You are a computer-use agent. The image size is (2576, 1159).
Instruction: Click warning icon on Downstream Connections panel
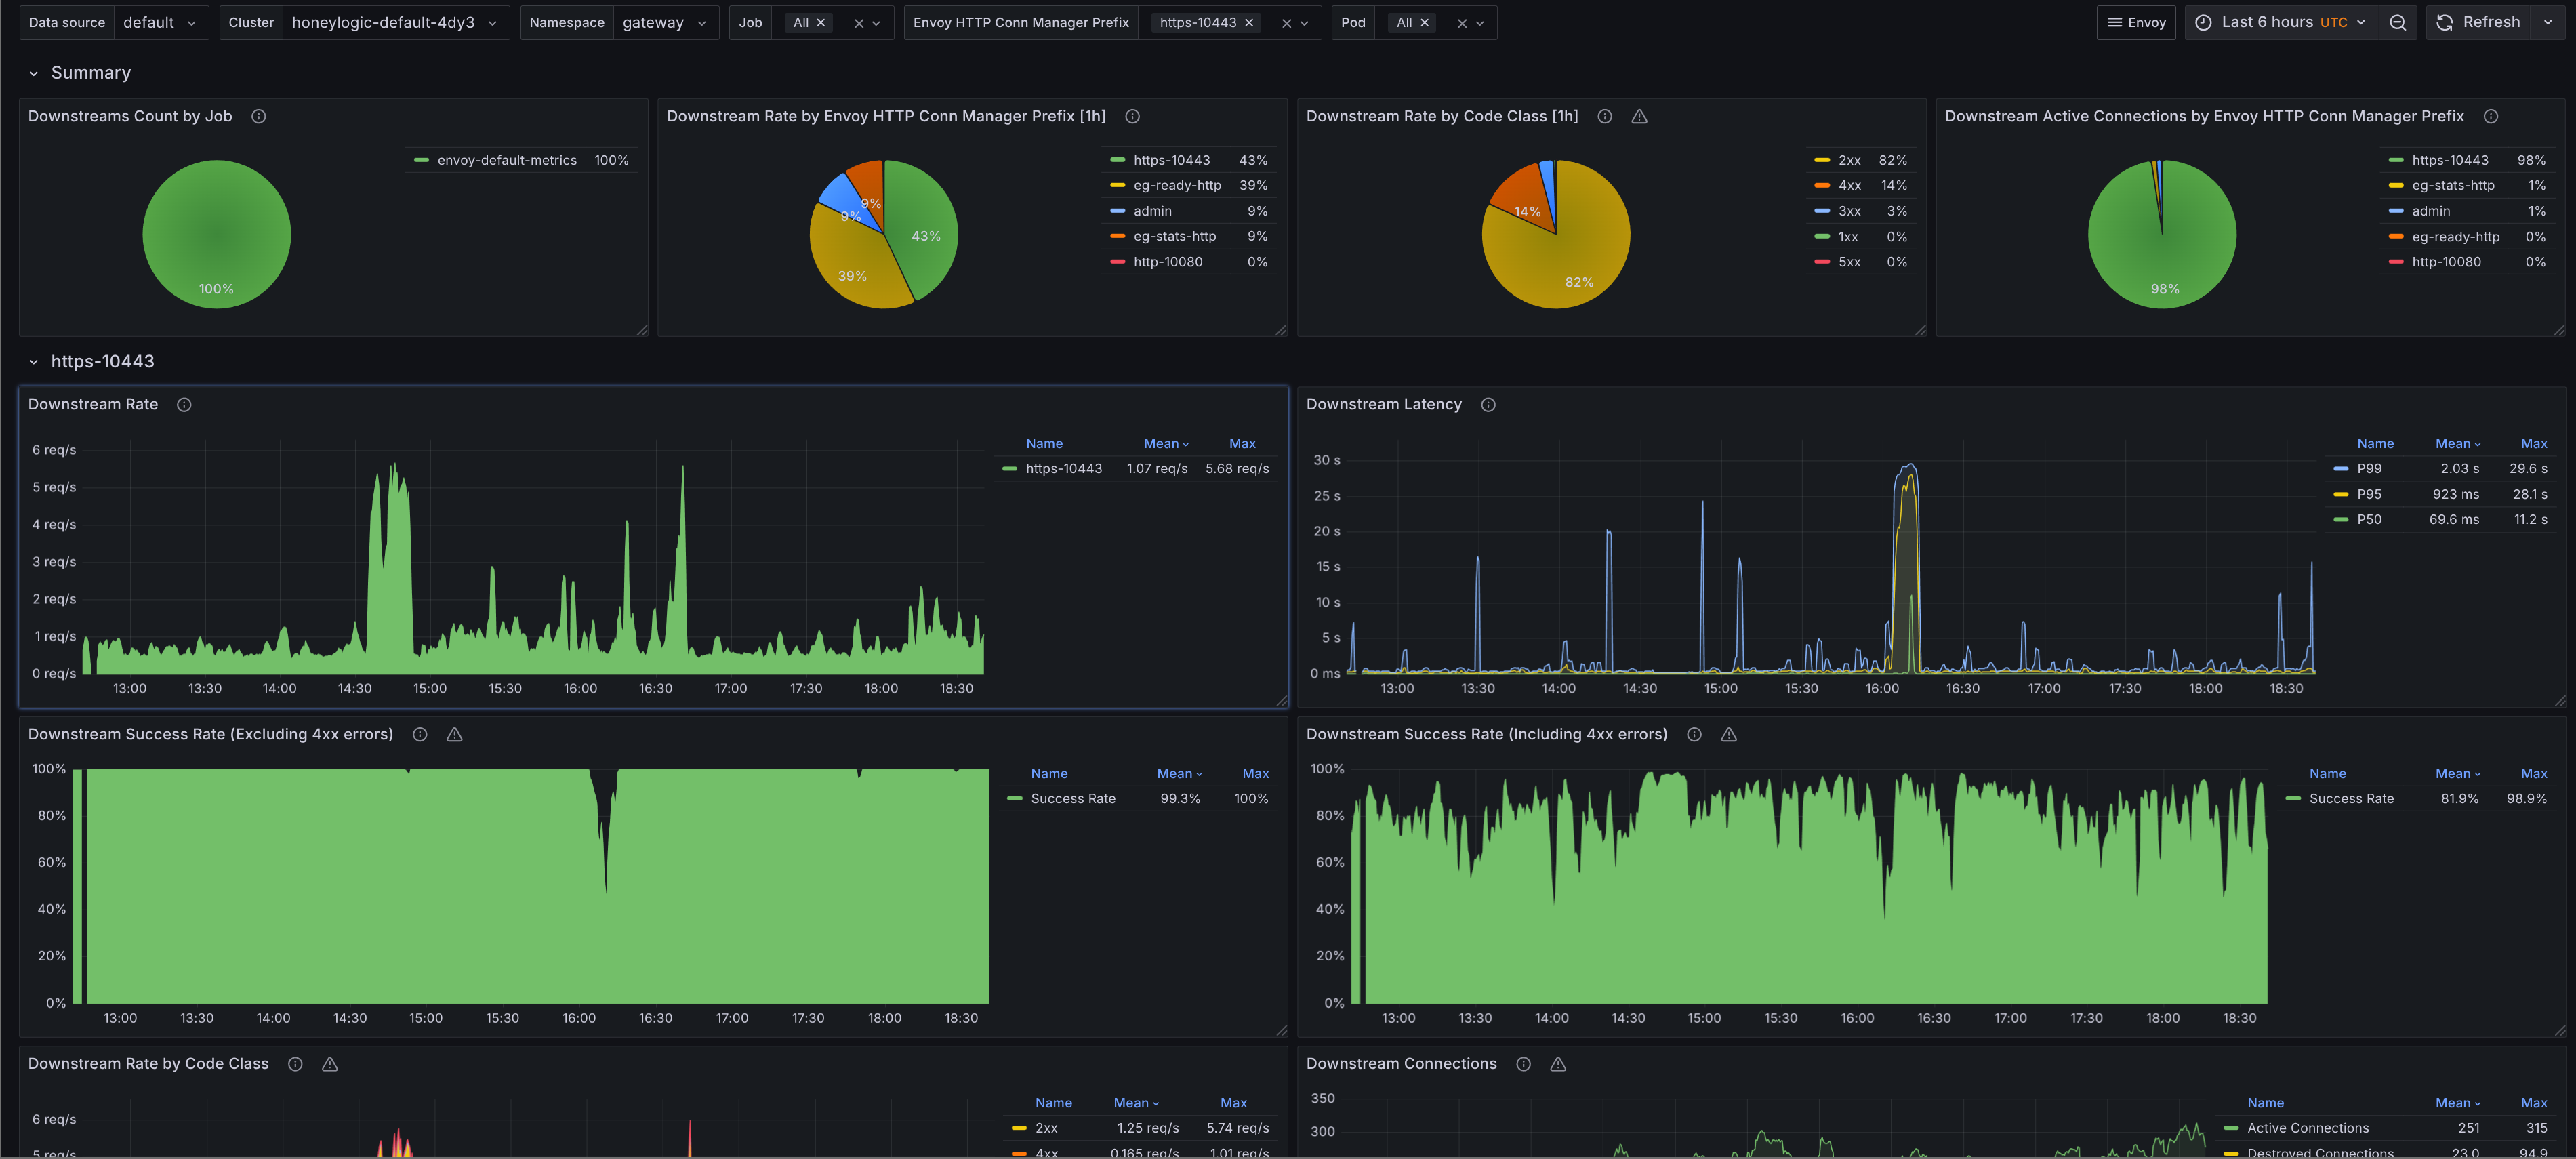pyautogui.click(x=1558, y=1064)
